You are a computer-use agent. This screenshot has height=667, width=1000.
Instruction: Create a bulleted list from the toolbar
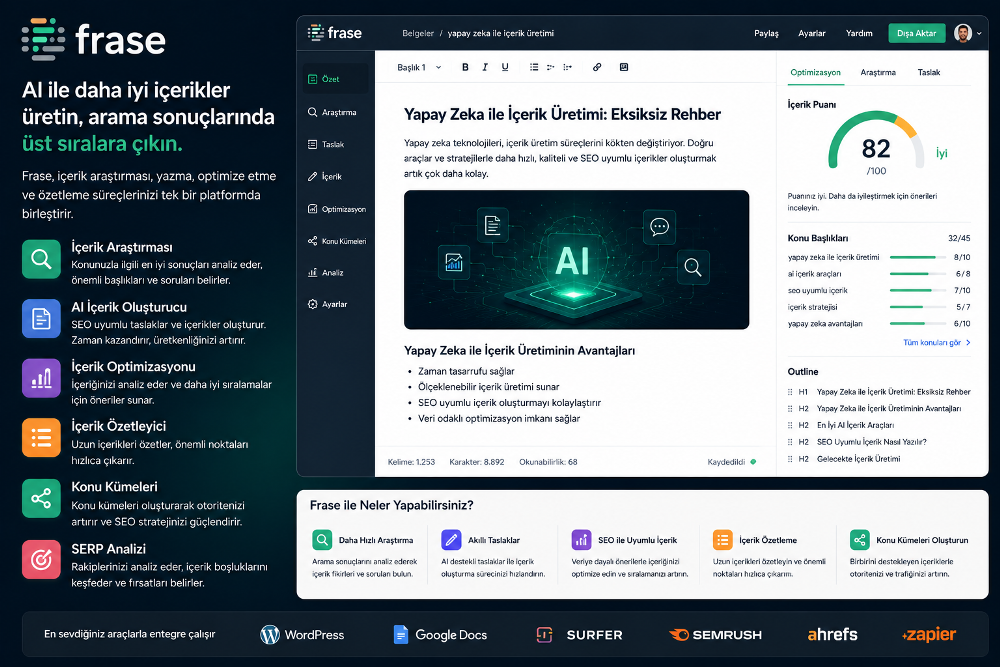pyautogui.click(x=534, y=67)
